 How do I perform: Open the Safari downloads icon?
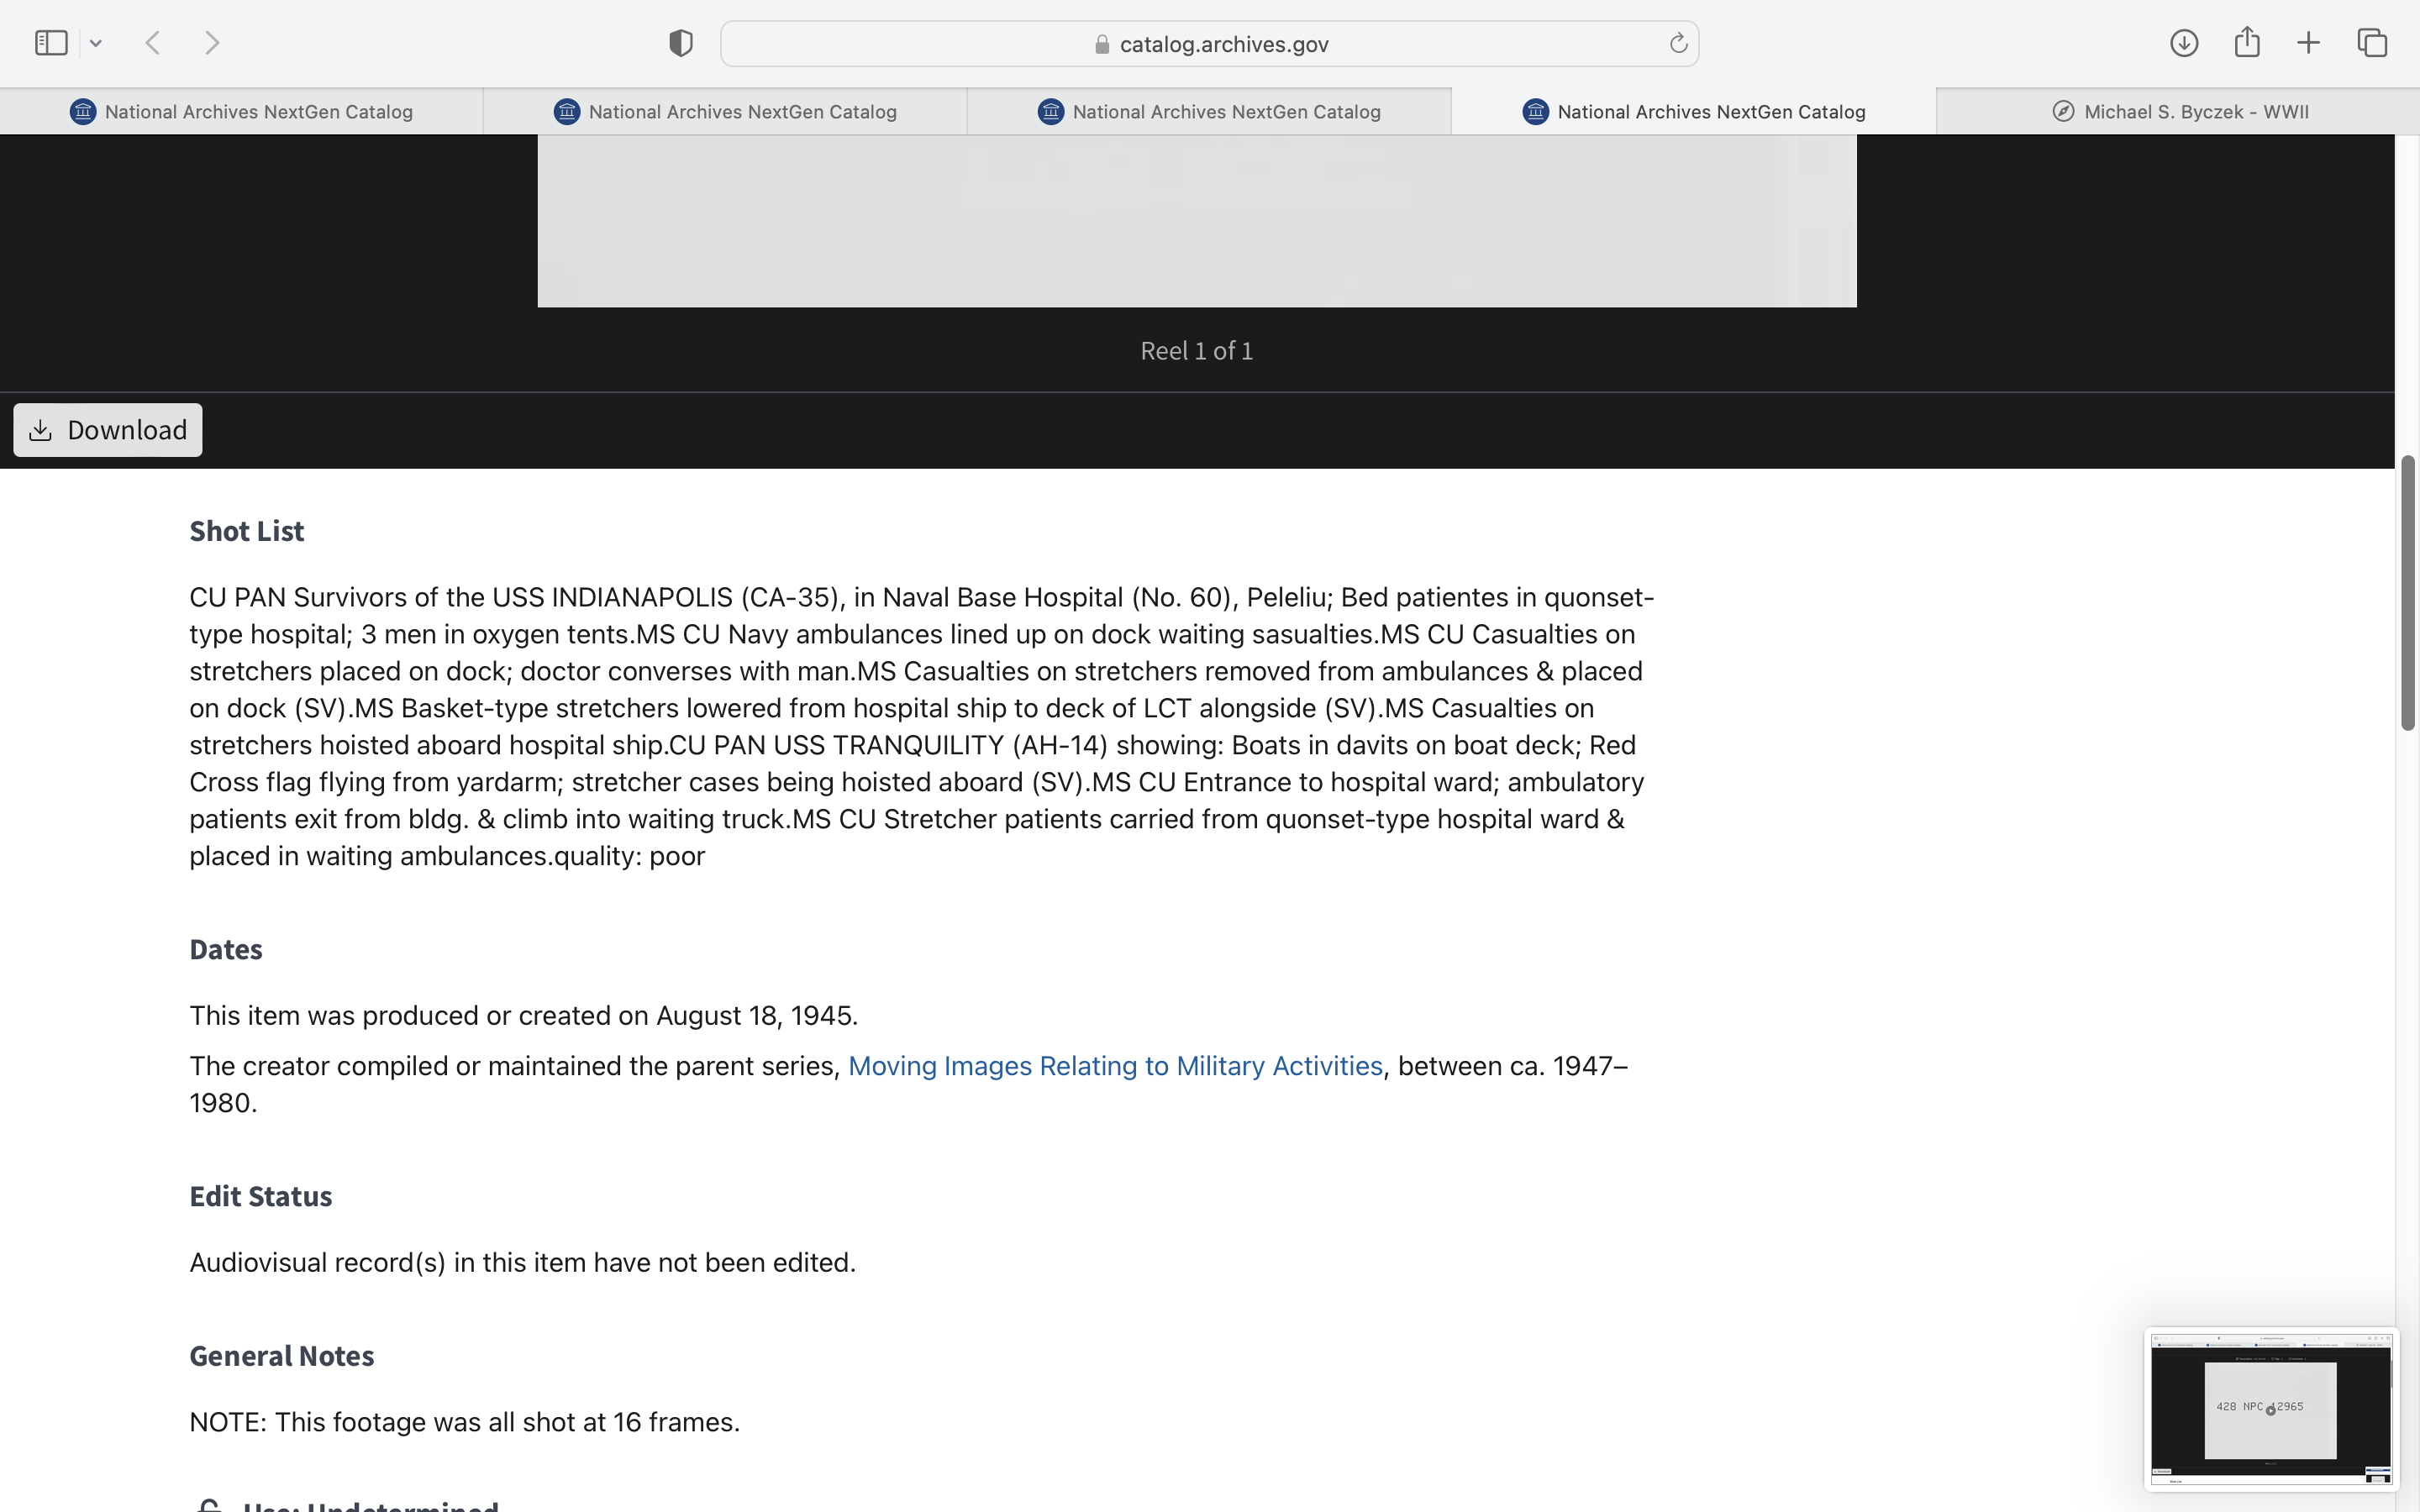pyautogui.click(x=2183, y=43)
